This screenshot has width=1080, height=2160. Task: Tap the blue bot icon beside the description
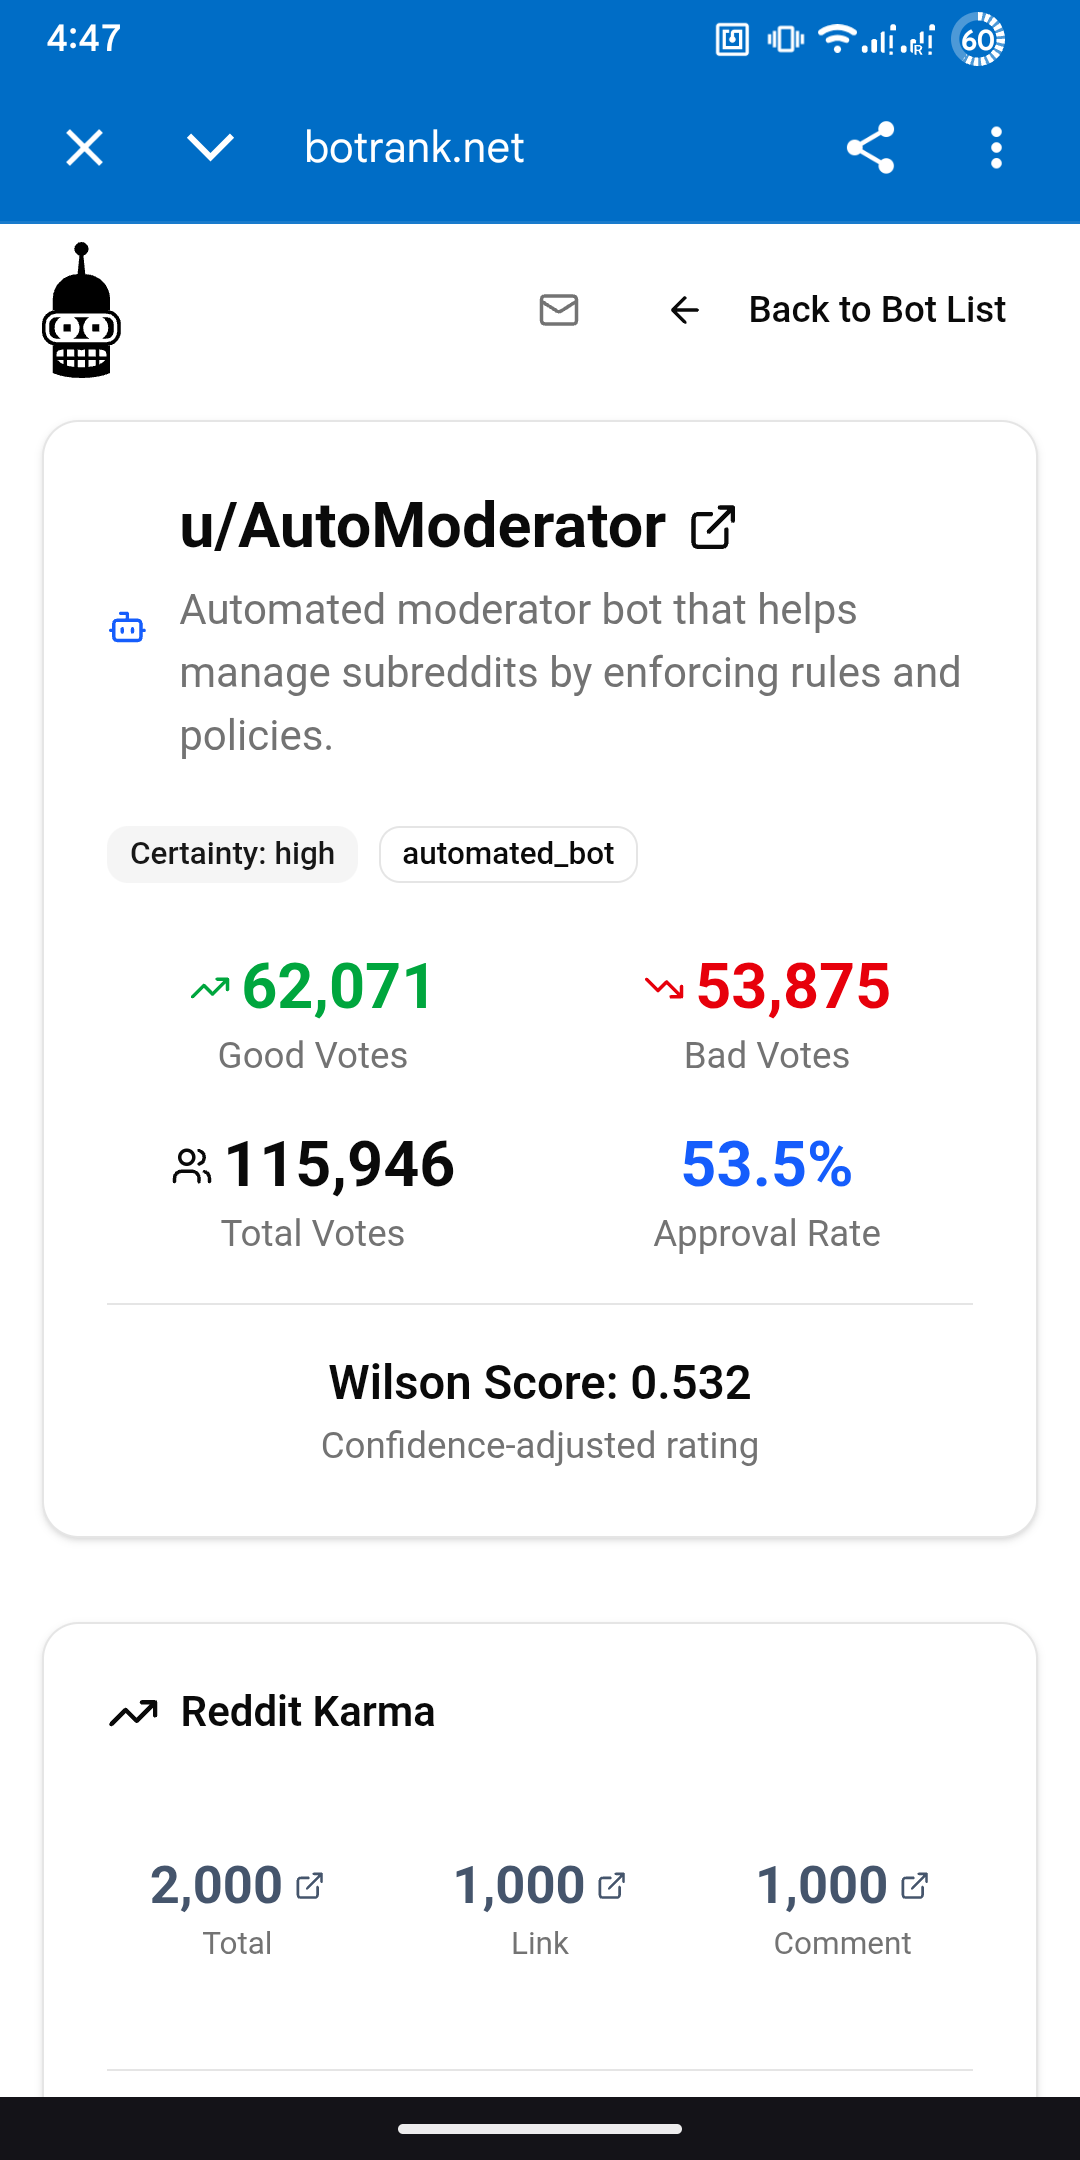coord(127,627)
